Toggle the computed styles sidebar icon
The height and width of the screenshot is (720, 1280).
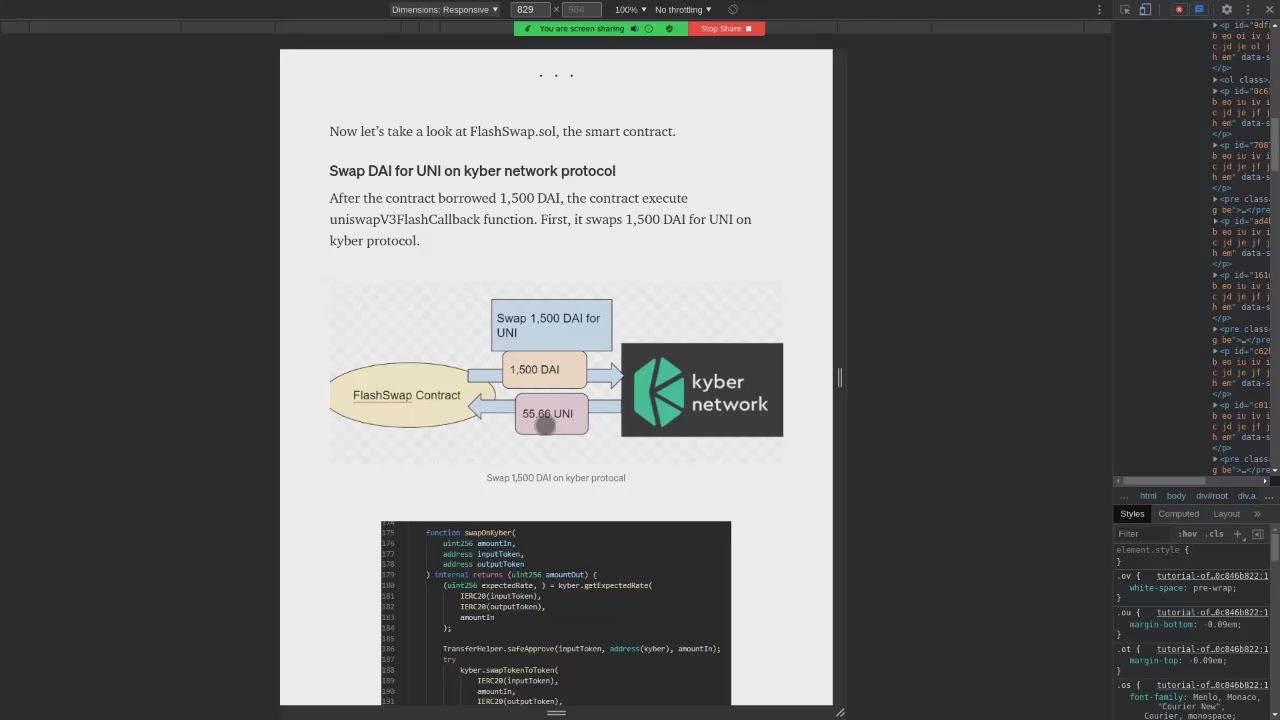[1258, 534]
